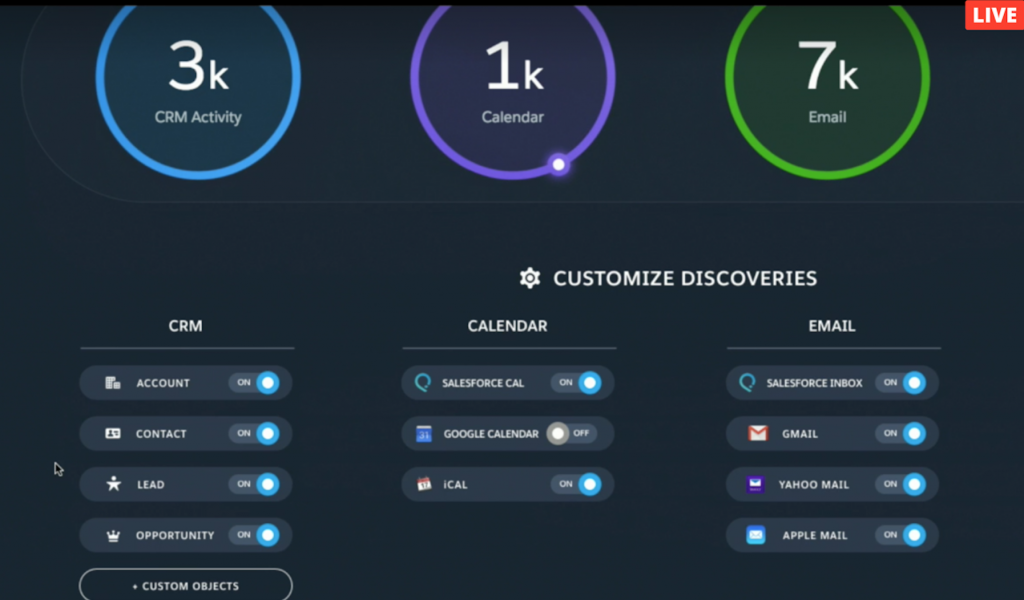Click the LIVE badge
The height and width of the screenshot is (600, 1024).
point(994,14)
